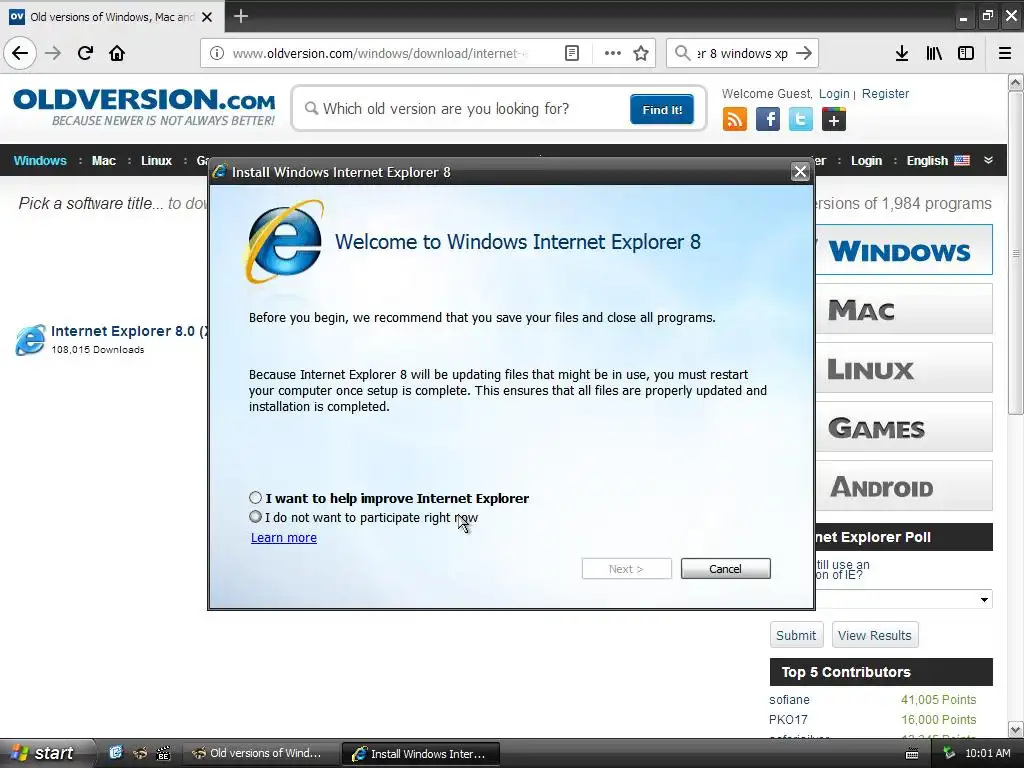The height and width of the screenshot is (768, 1024).
Task: Click the Login link beside Welcome Guest
Action: point(834,93)
